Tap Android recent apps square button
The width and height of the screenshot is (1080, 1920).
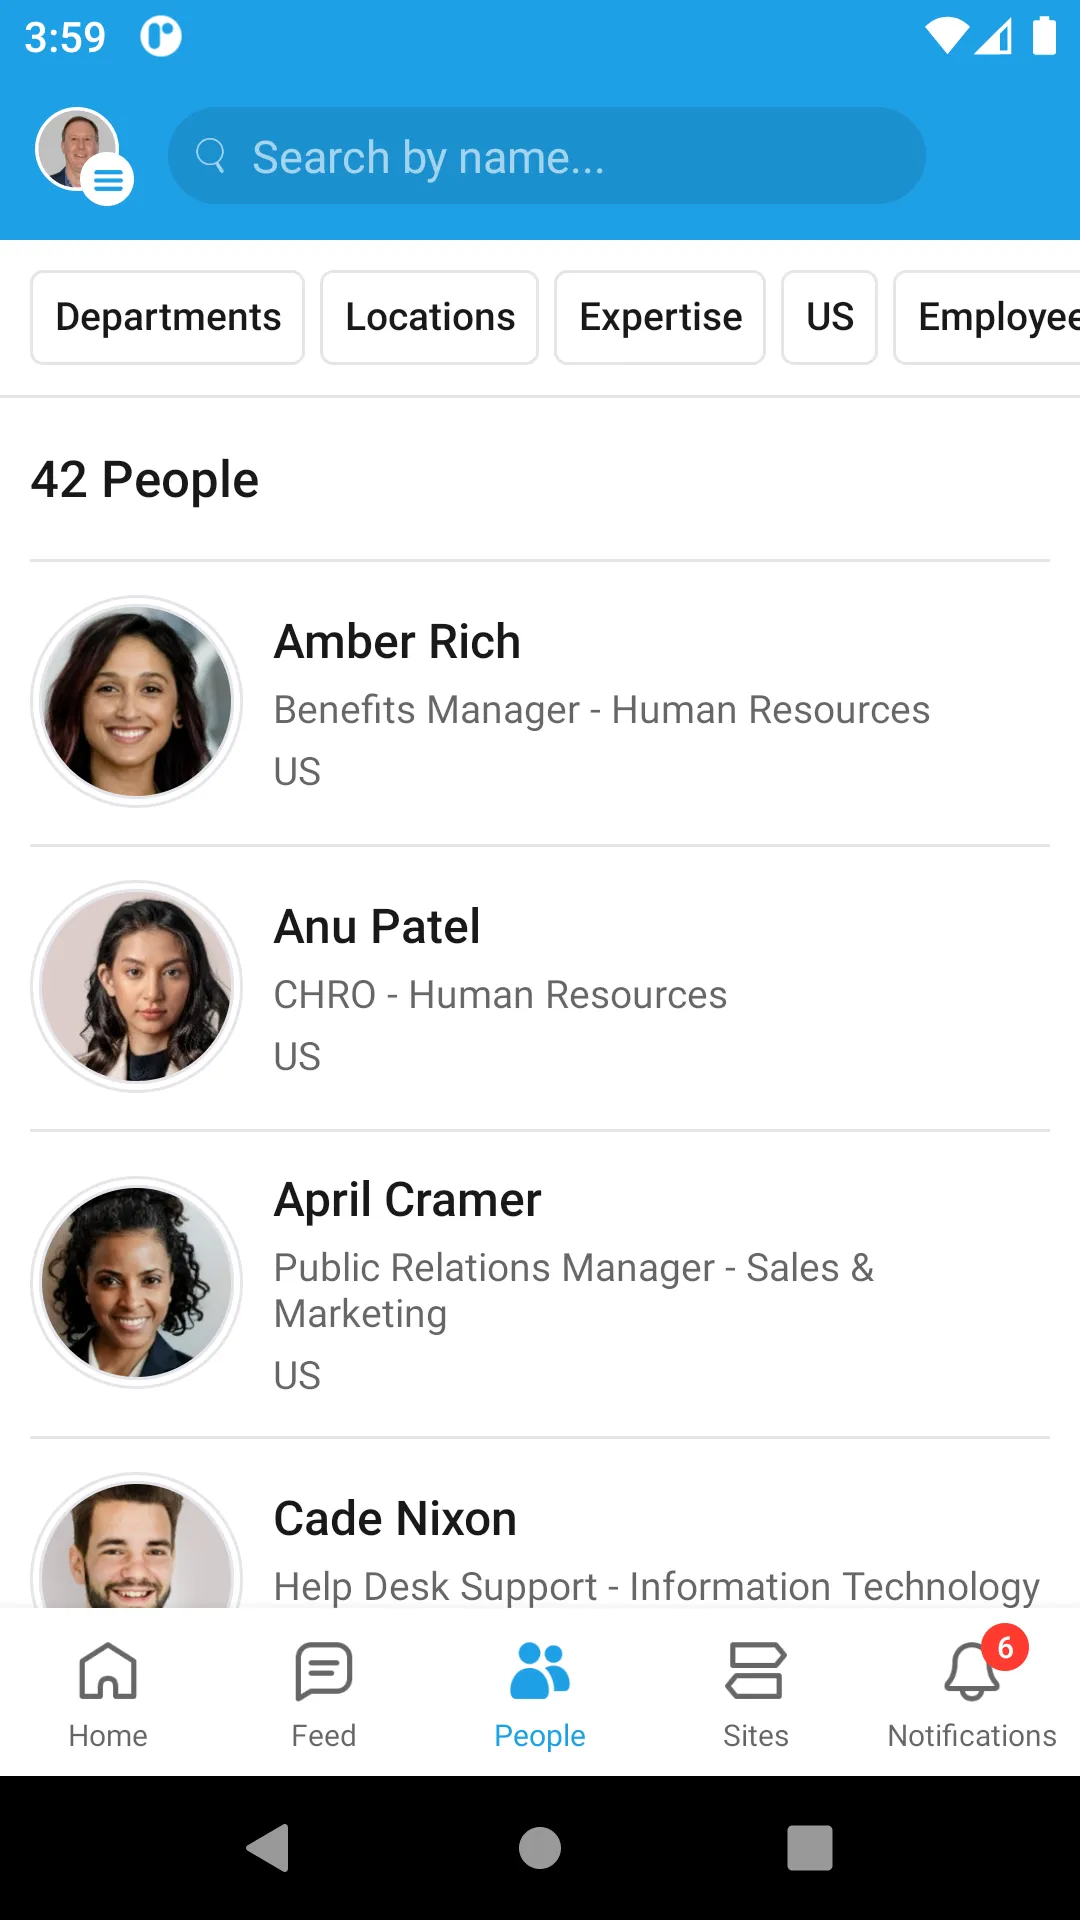(x=810, y=1847)
